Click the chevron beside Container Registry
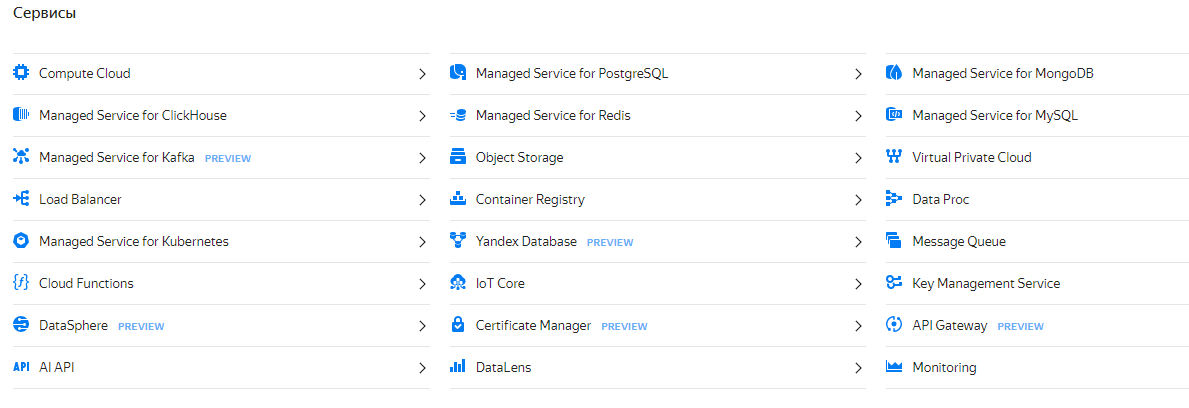 coord(858,200)
